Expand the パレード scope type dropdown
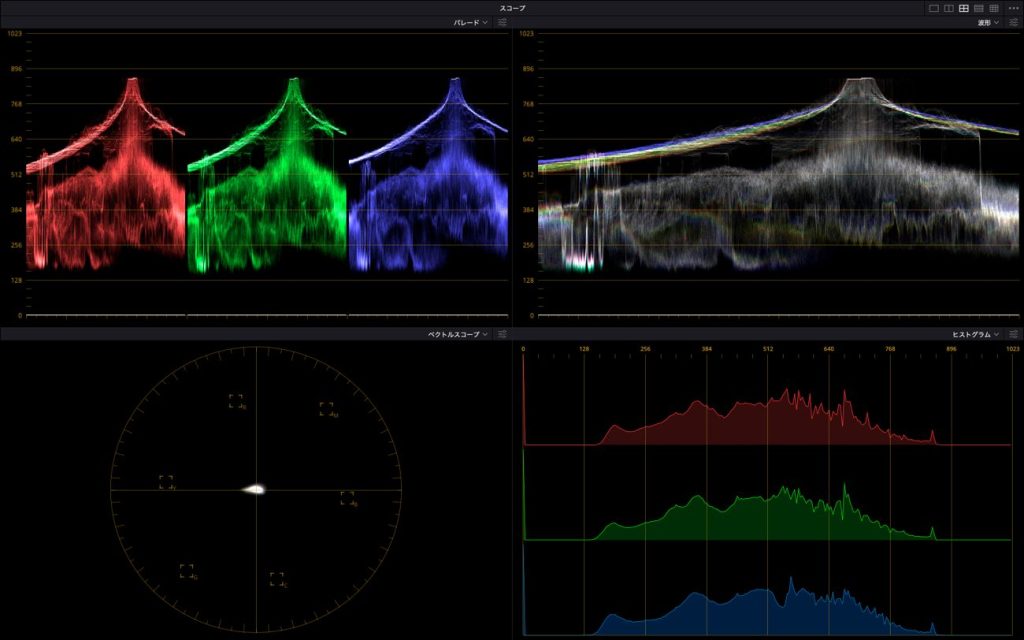 pyautogui.click(x=468, y=22)
